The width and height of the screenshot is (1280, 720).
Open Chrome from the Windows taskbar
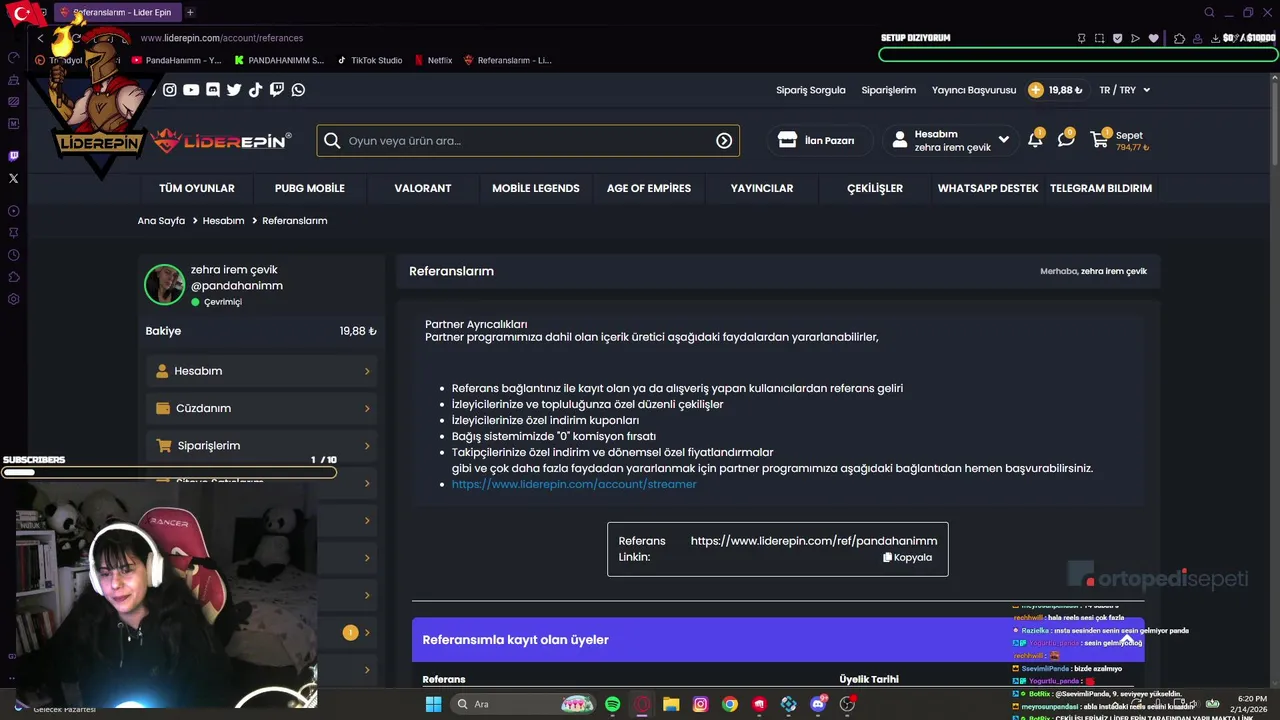(730, 704)
